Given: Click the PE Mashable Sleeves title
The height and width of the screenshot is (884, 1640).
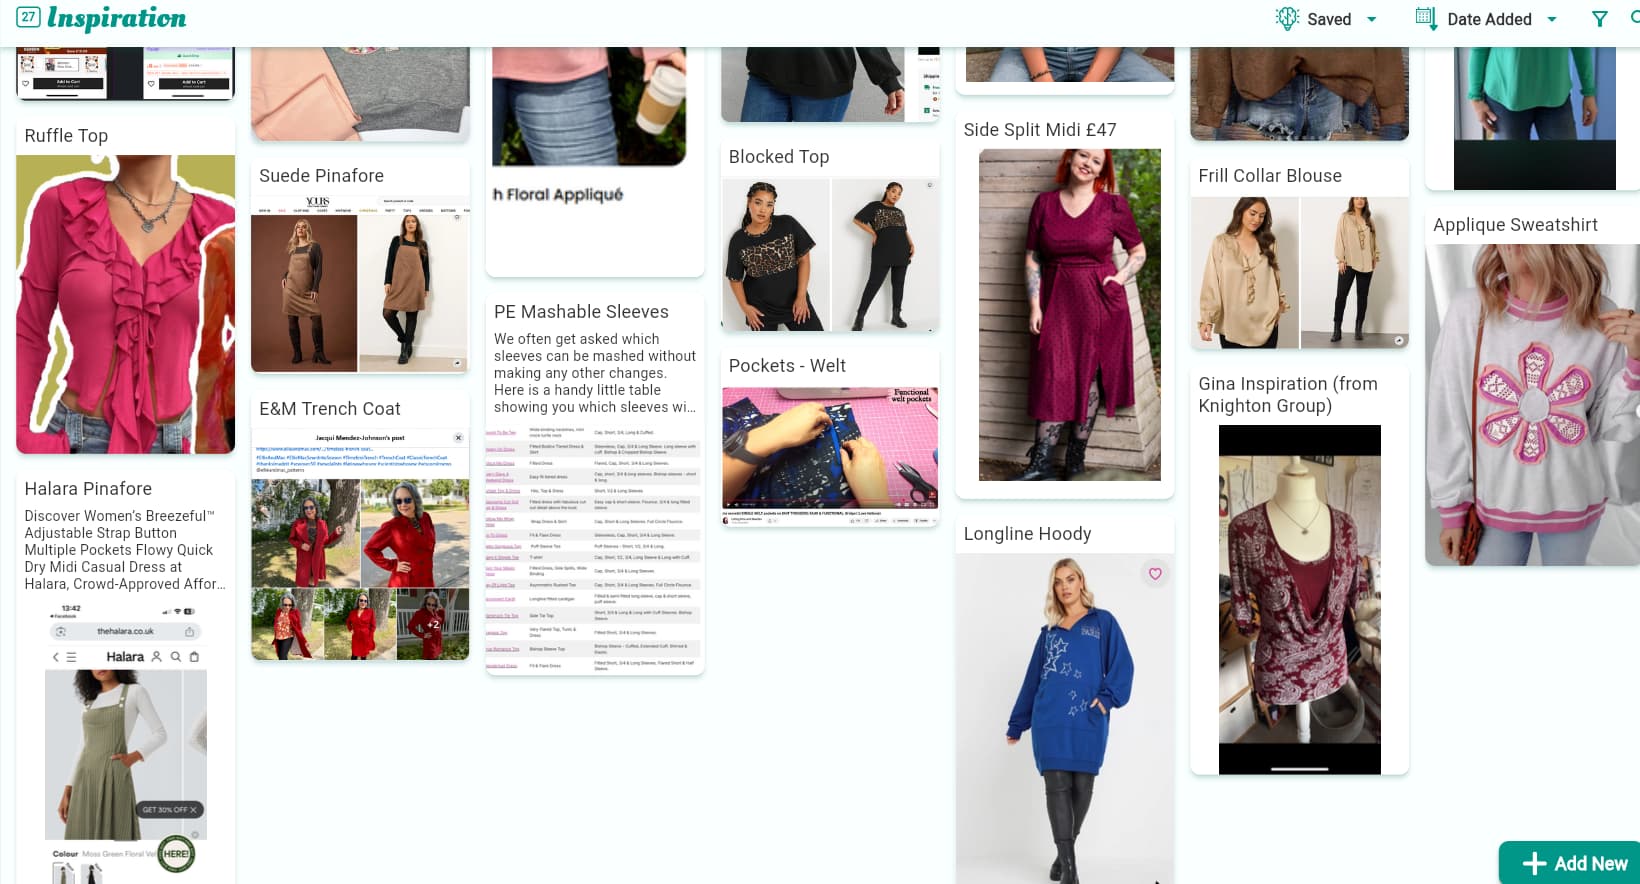Looking at the screenshot, I should click(581, 312).
